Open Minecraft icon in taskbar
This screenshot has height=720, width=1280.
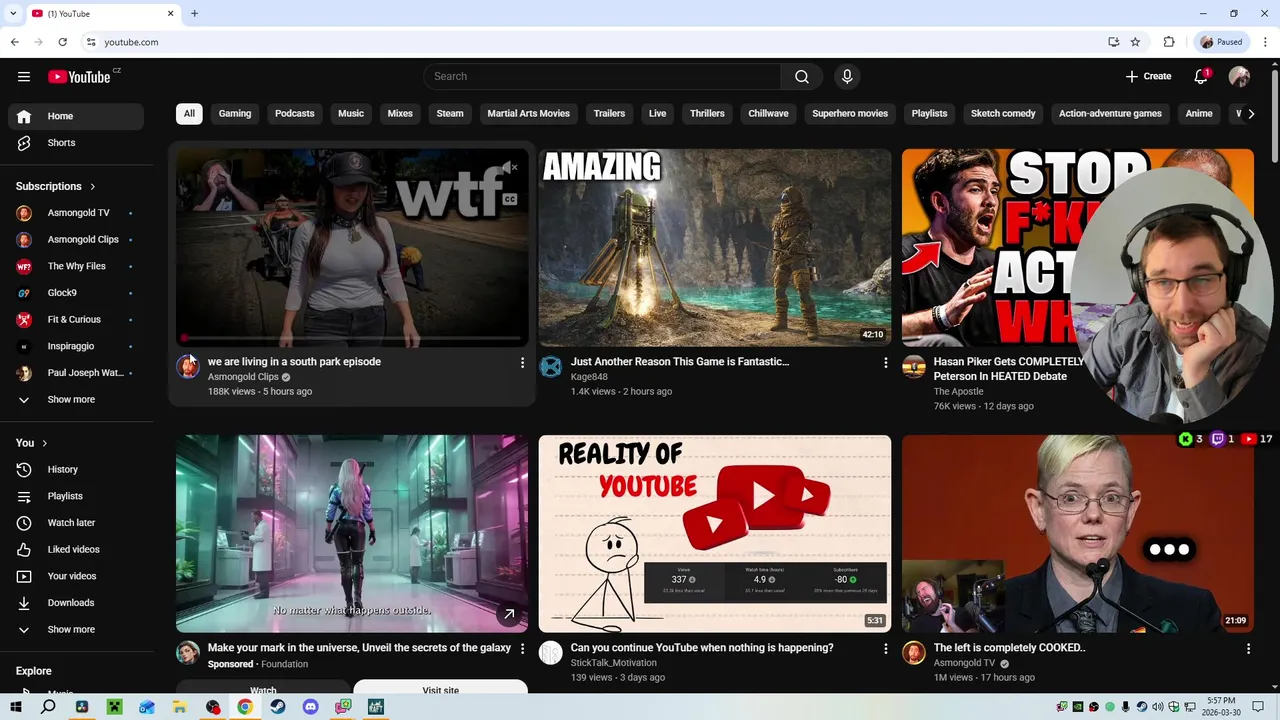click(x=114, y=707)
